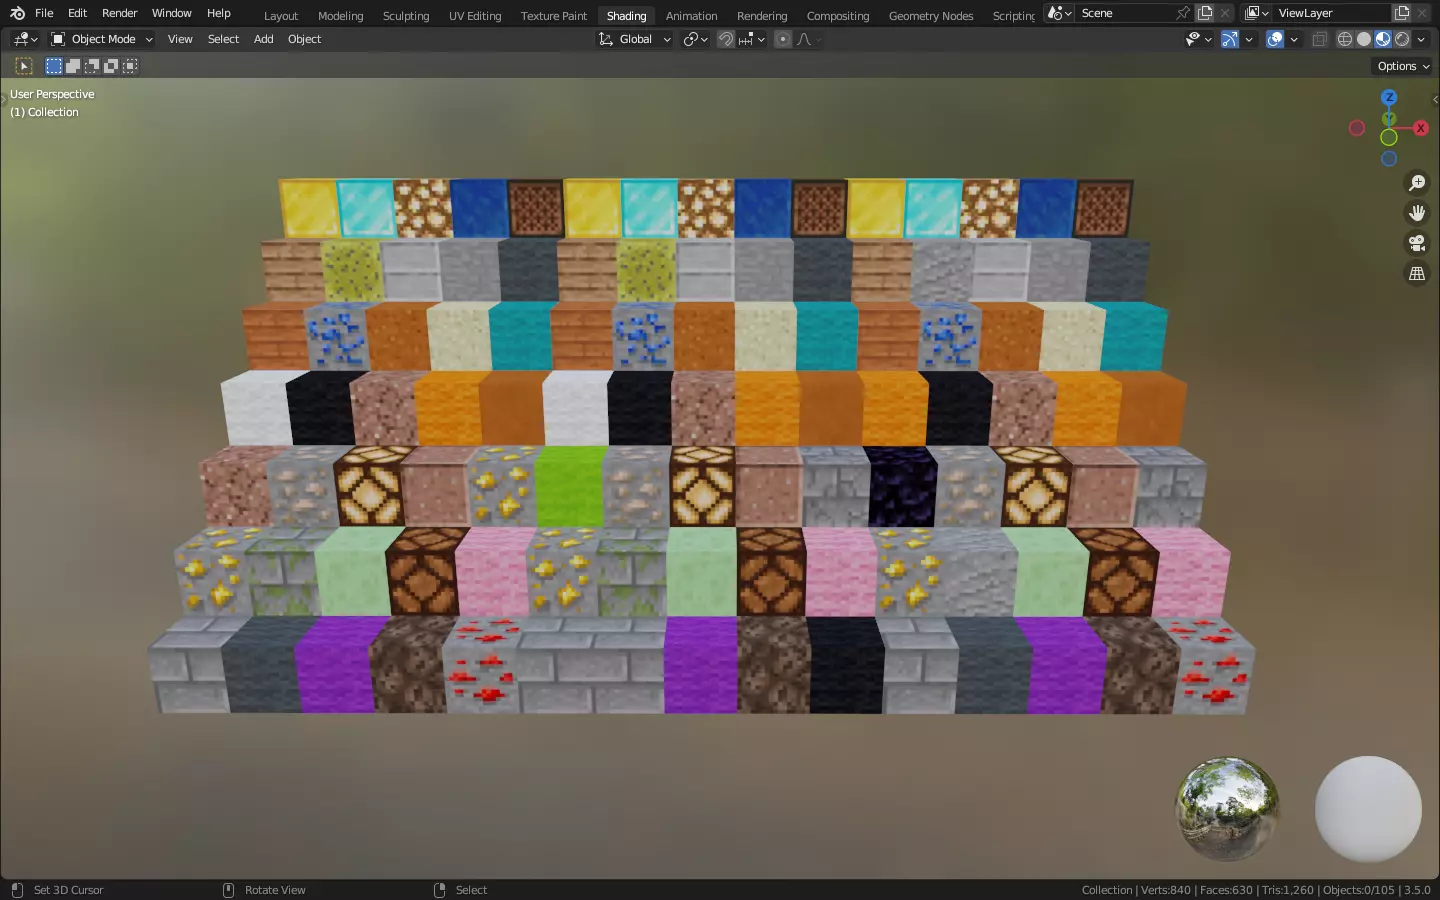Switch perspective/orthographic projection grid icon
Screen dimensions: 1440x900
[1417, 273]
